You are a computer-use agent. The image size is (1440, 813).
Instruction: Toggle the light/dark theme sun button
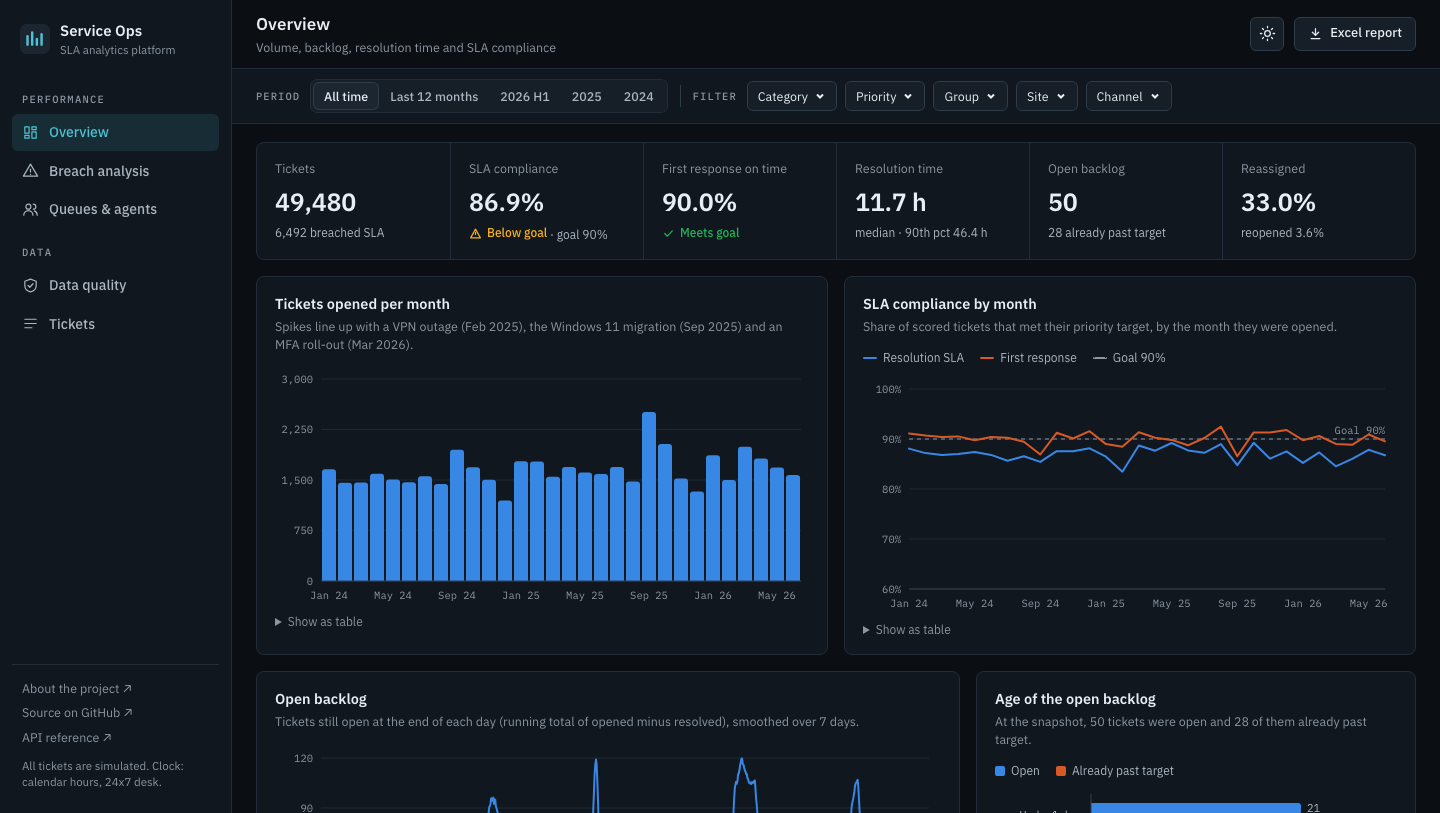[1267, 33]
